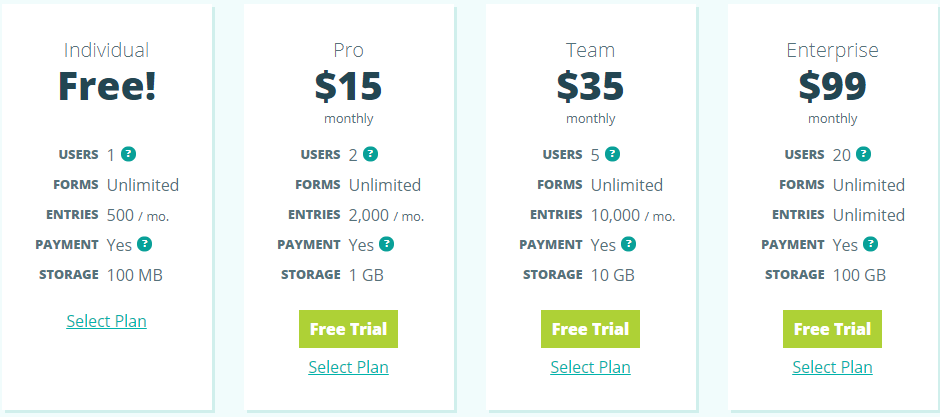940x417 pixels.
Task: Click the question mark next to Team users
Action: click(x=613, y=154)
